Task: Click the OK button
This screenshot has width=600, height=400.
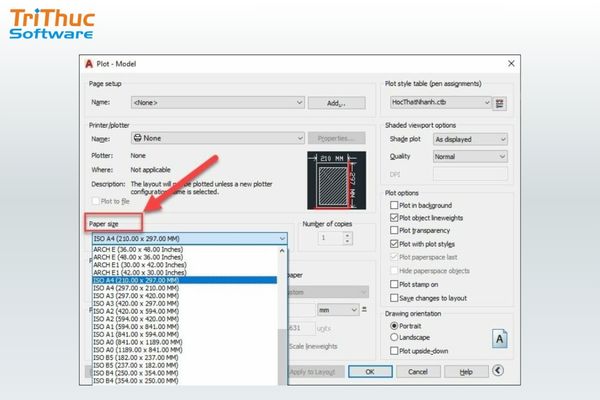Action: click(370, 372)
